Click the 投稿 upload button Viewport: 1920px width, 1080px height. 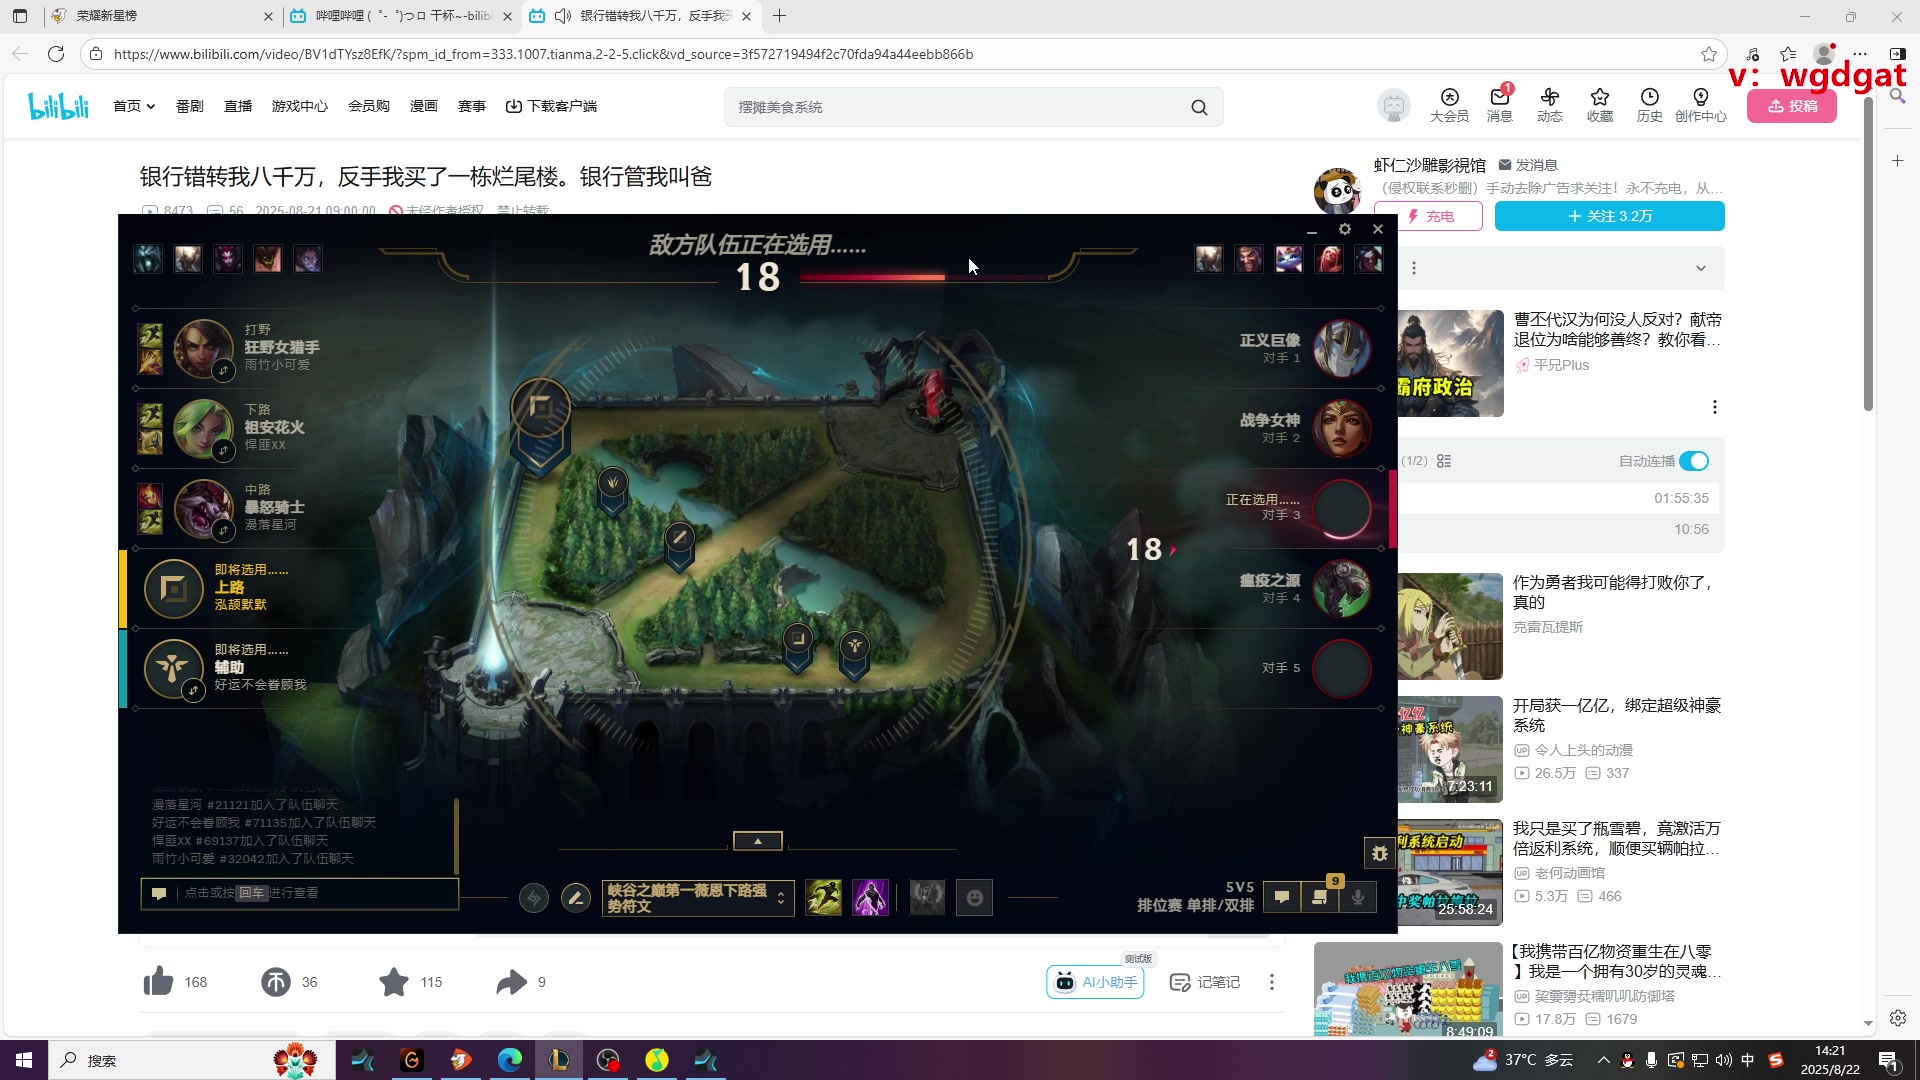[x=1792, y=106]
